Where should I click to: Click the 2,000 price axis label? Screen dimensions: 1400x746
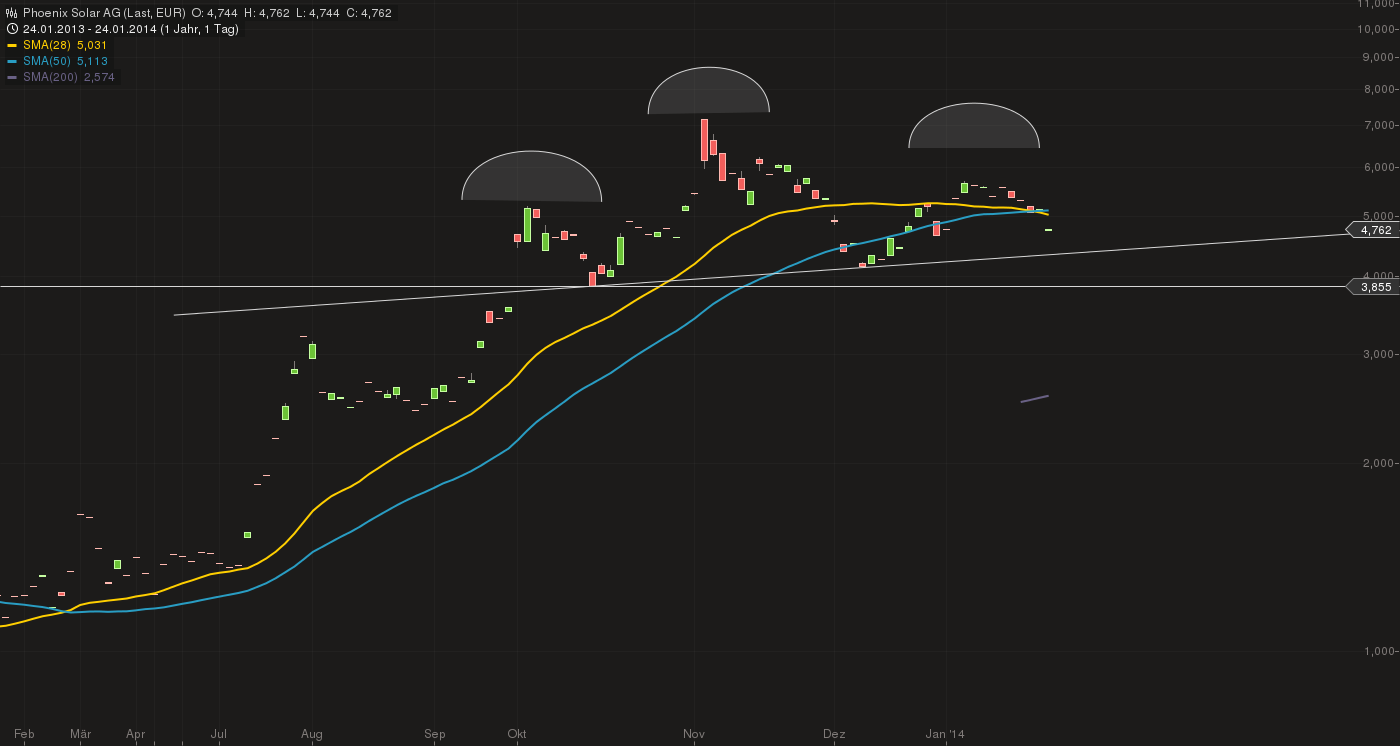click(x=1377, y=463)
